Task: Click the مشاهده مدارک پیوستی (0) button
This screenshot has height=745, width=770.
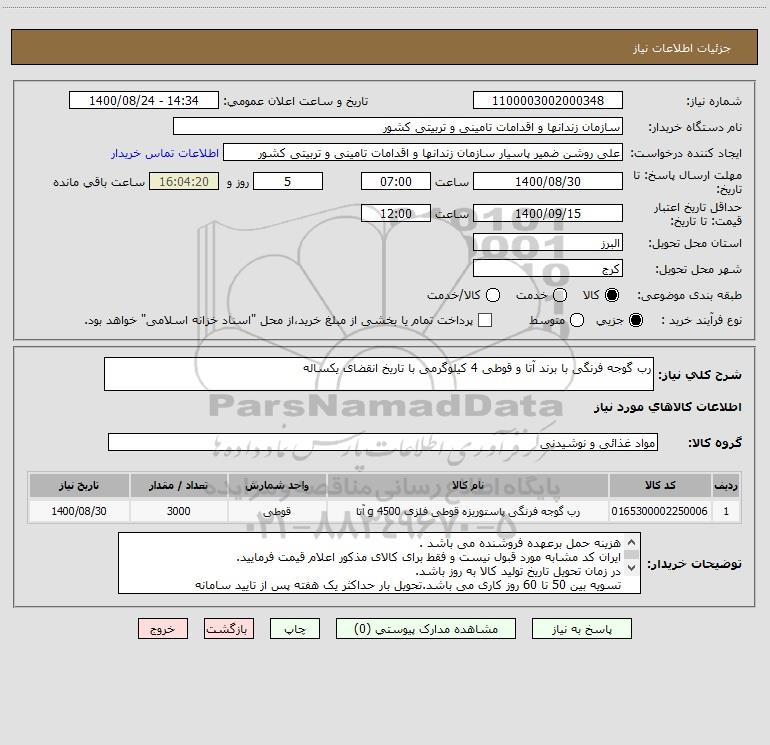Action: (x=426, y=629)
